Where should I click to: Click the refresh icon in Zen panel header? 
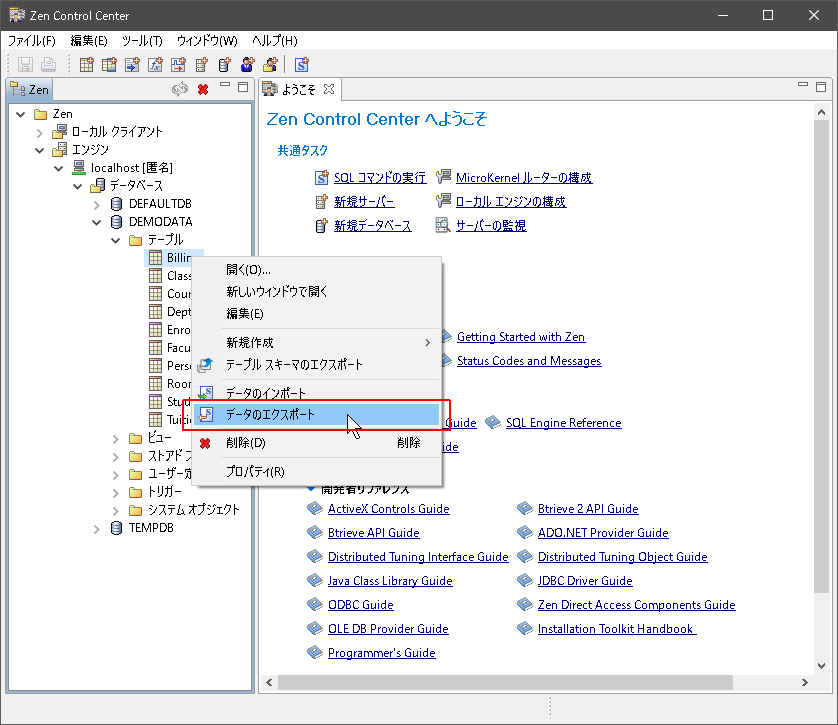click(180, 90)
